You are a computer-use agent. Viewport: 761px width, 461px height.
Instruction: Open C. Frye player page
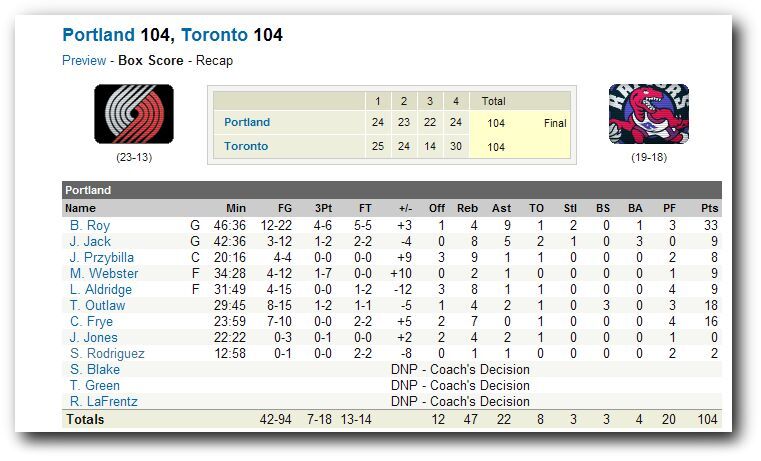click(91, 321)
